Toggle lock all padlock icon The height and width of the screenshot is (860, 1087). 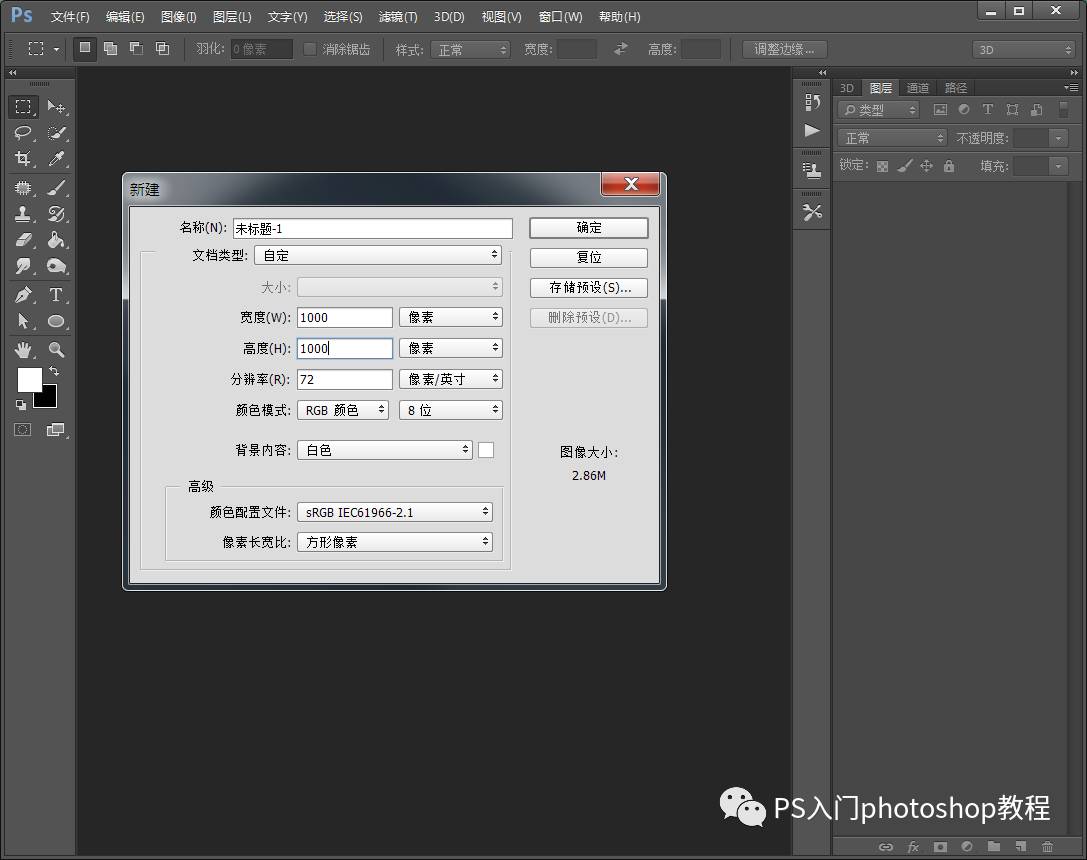click(949, 166)
